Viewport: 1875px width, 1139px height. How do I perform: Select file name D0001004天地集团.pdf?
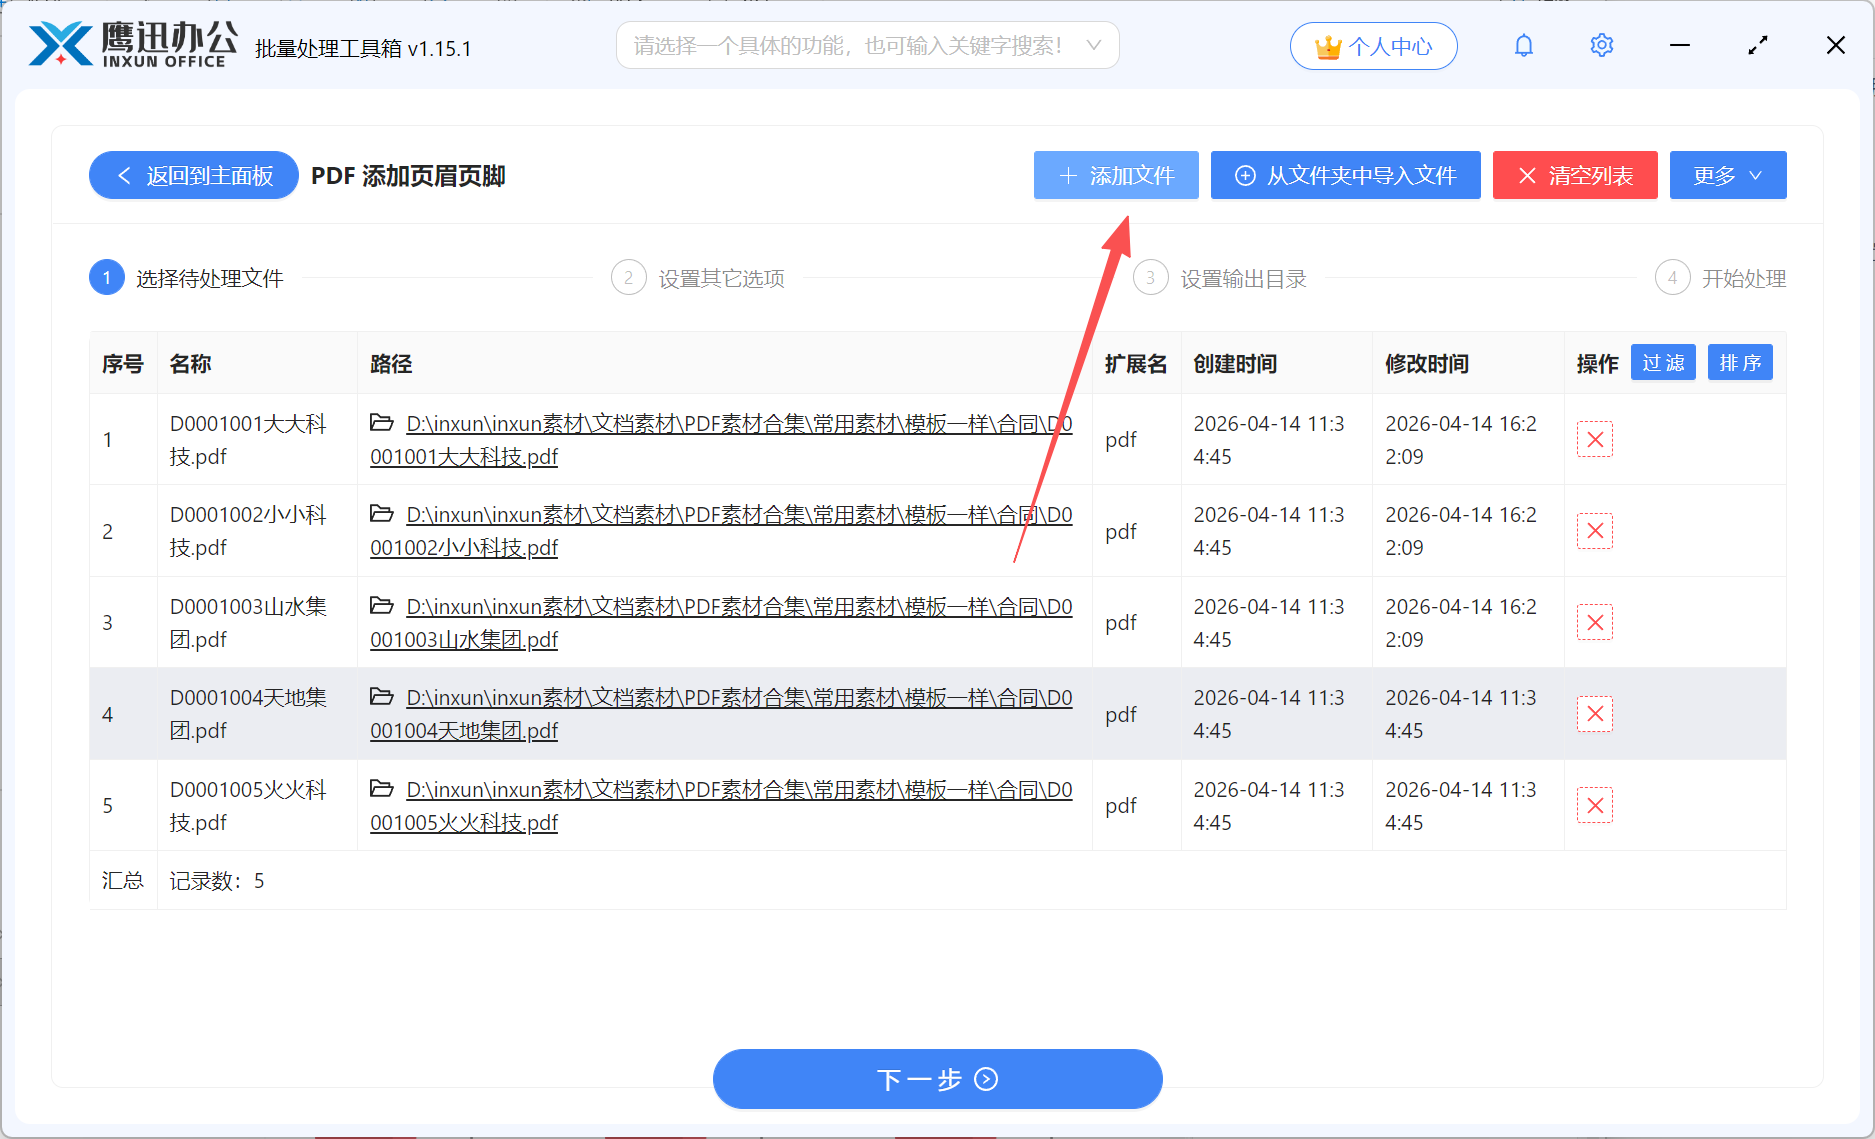click(x=248, y=714)
